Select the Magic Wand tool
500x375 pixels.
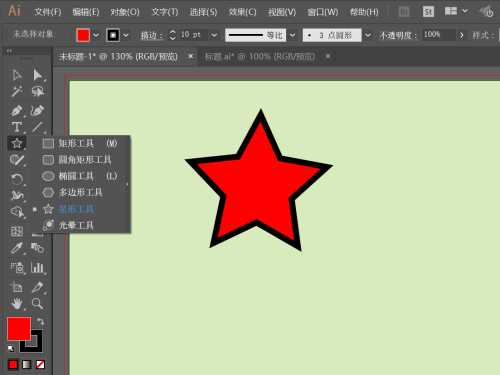(17, 91)
